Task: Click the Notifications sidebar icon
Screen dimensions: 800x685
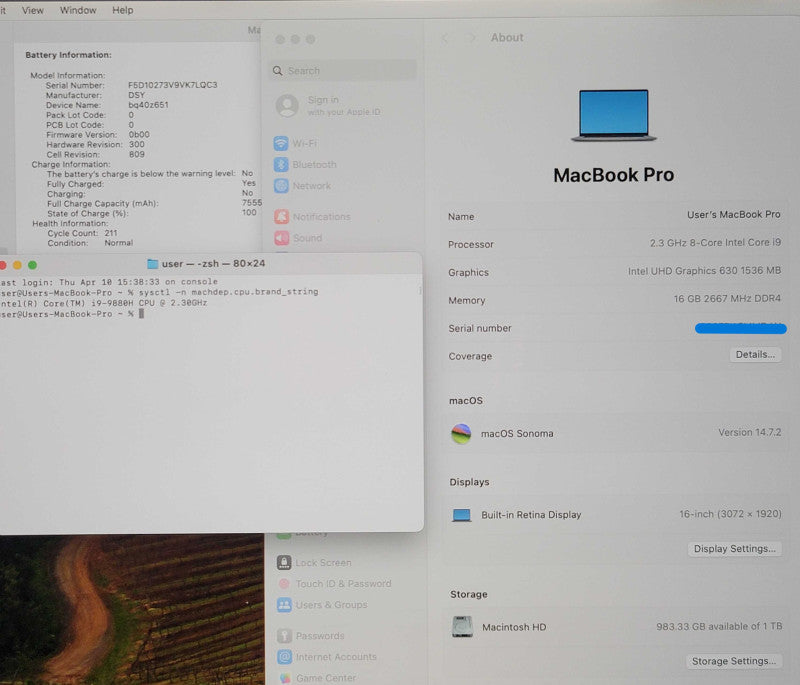Action: pyautogui.click(x=282, y=217)
